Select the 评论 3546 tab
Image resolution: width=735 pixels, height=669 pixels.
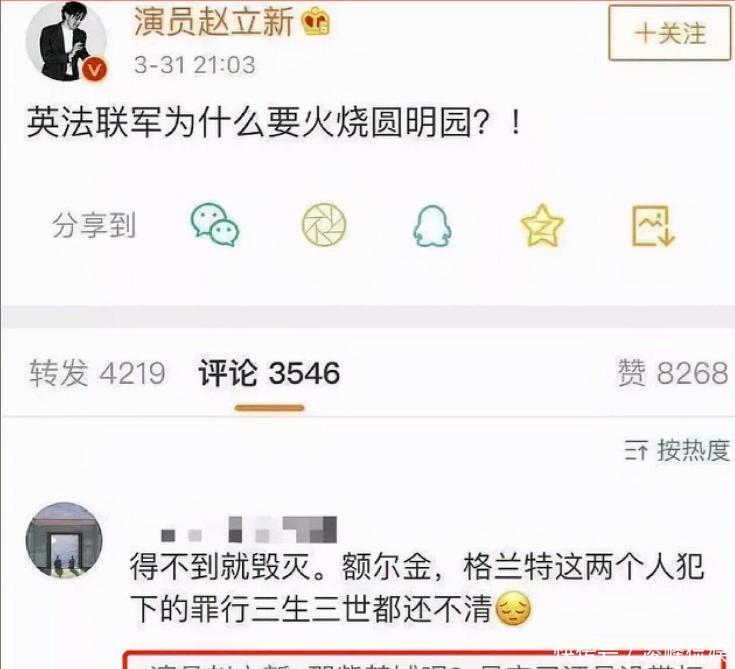[269, 373]
